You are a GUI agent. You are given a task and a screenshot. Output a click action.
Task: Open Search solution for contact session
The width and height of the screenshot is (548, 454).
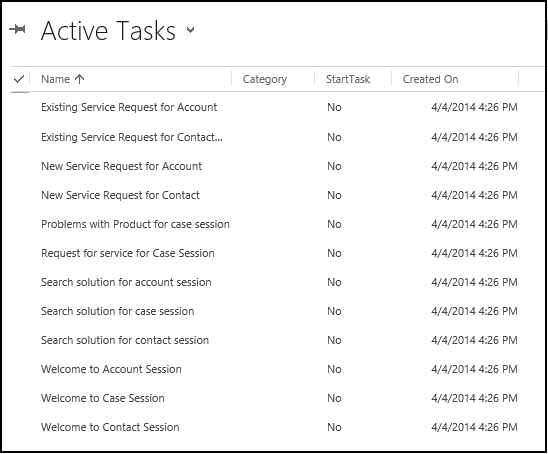[125, 340]
